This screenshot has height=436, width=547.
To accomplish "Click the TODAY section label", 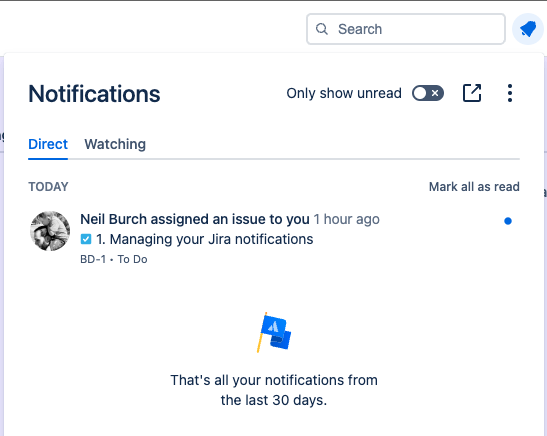I will coord(48,187).
